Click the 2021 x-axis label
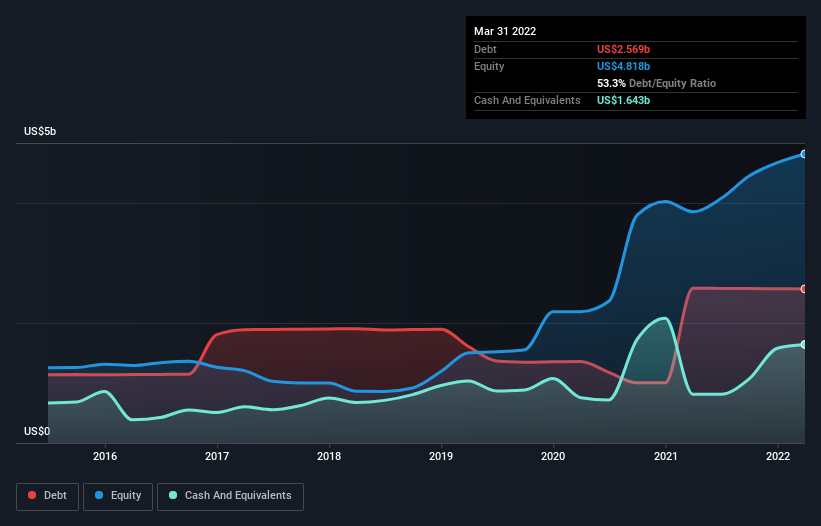821x526 pixels. tap(665, 456)
